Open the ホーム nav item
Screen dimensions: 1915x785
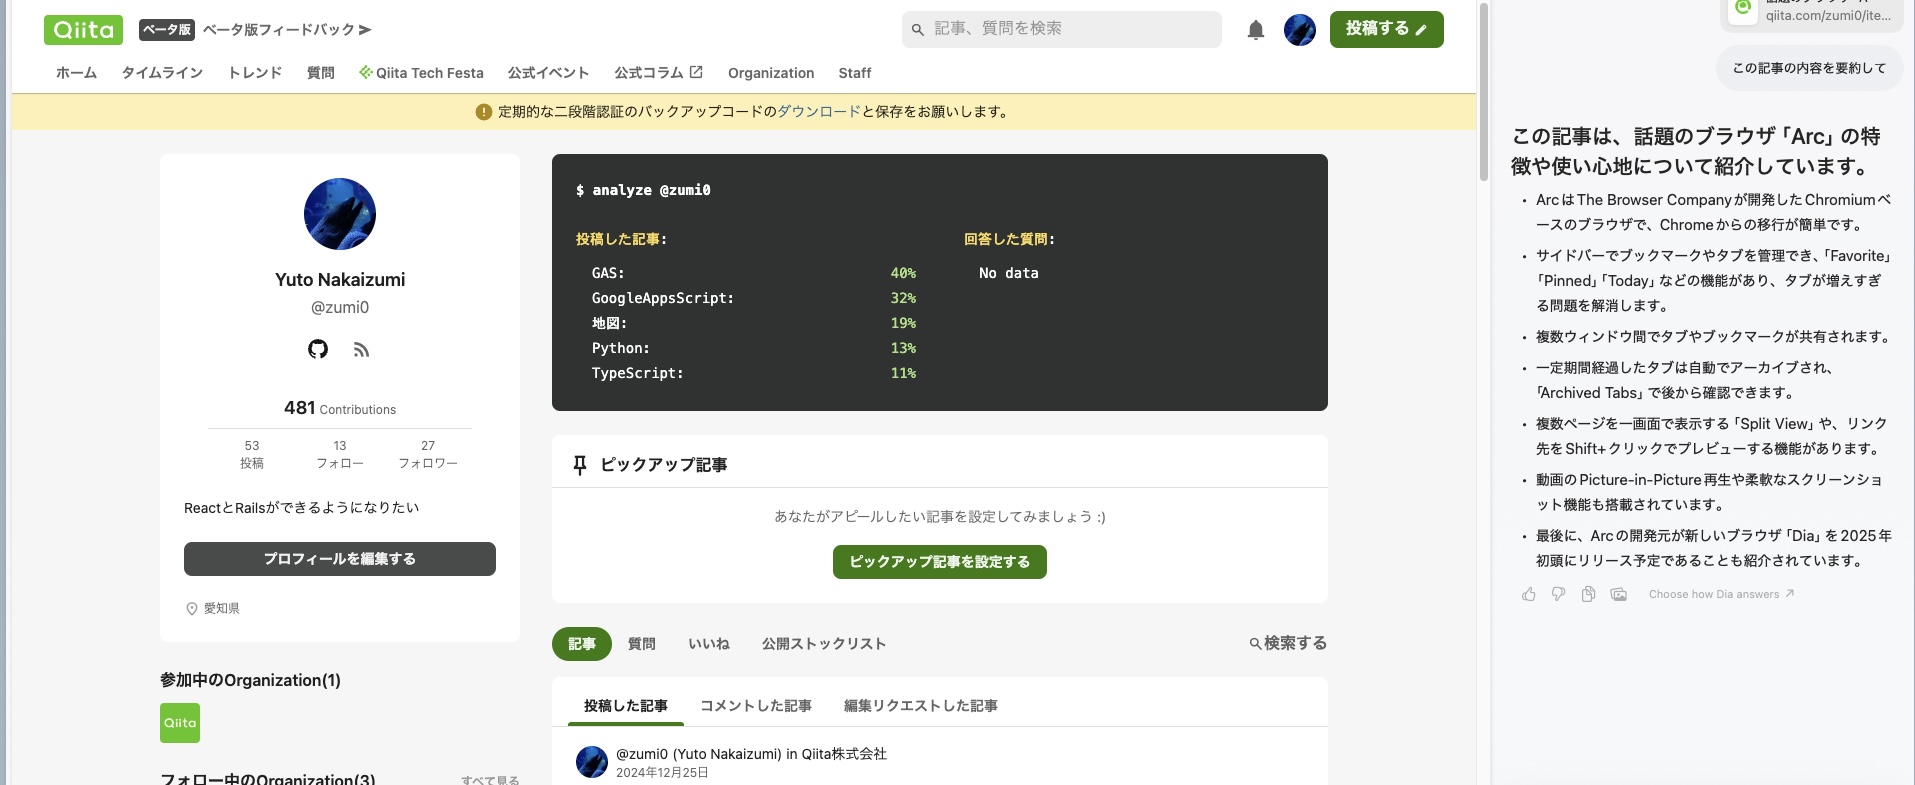click(76, 73)
